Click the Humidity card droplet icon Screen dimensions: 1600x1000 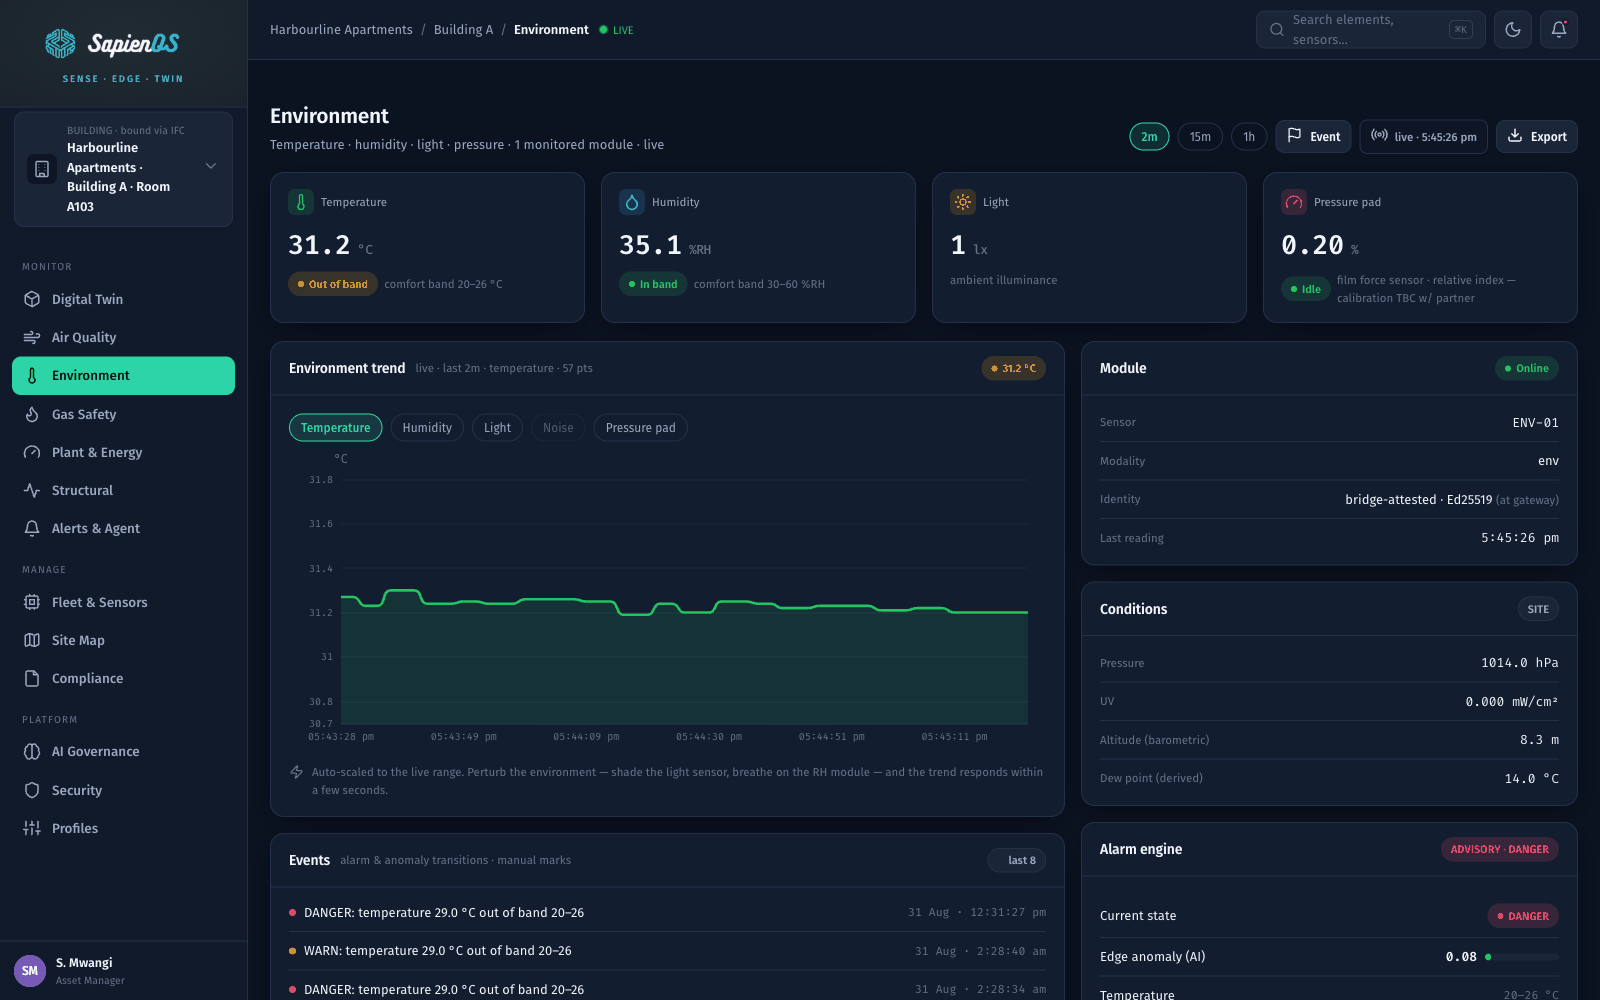(x=632, y=202)
